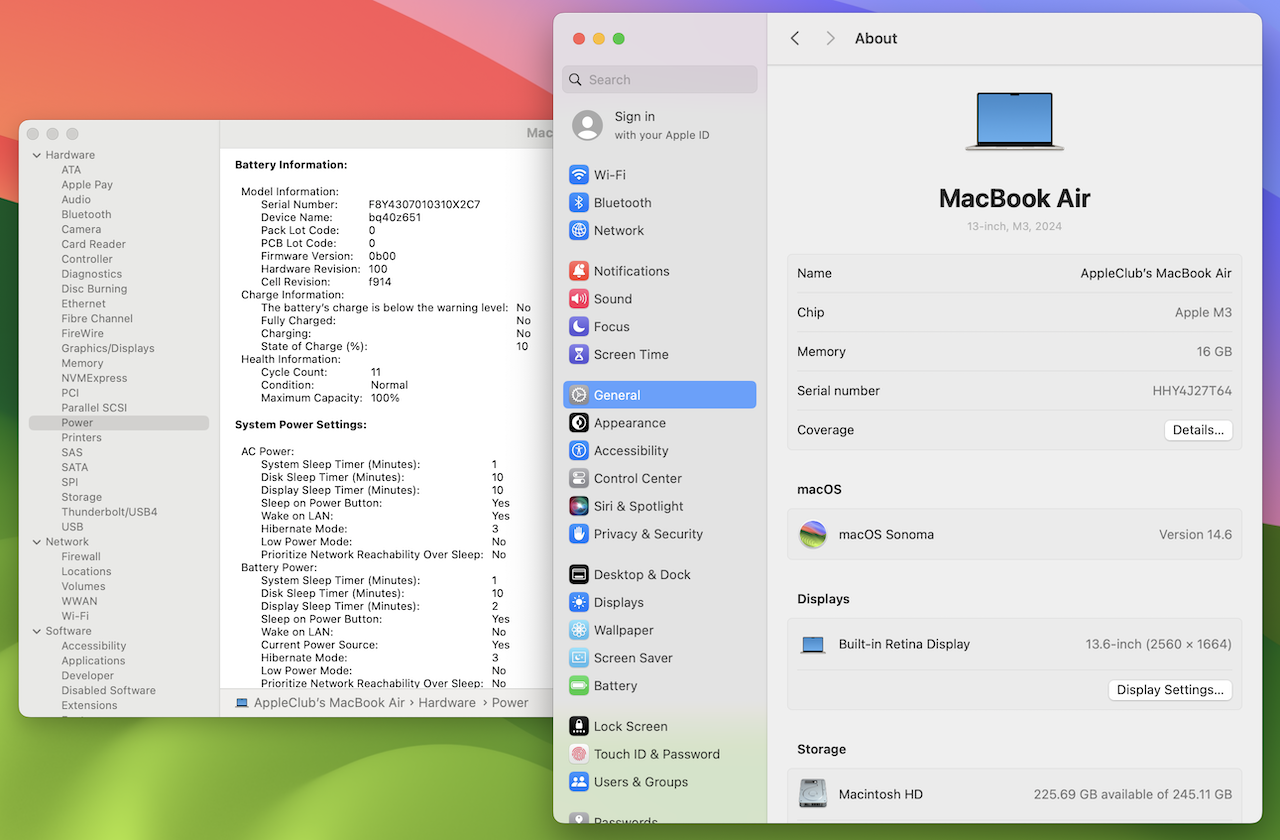Open Bluetooth settings icon in sidebar
Viewport: 1280px width, 840px height.
[x=579, y=203]
